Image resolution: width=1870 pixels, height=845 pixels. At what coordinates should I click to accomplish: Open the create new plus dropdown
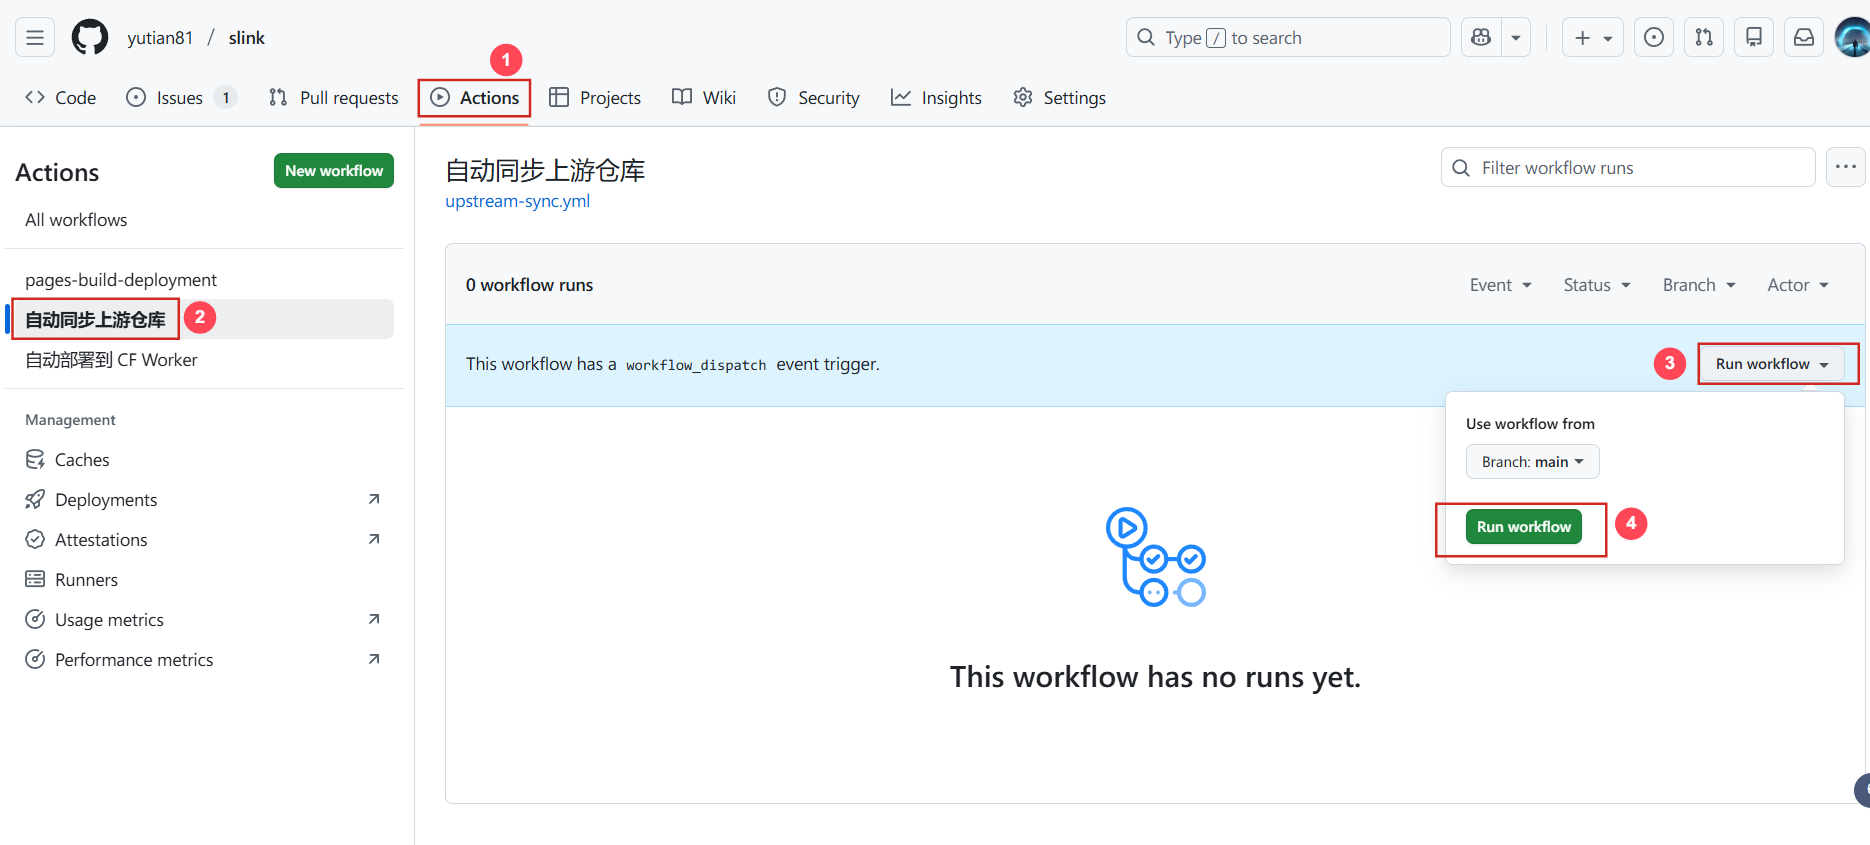[1592, 38]
